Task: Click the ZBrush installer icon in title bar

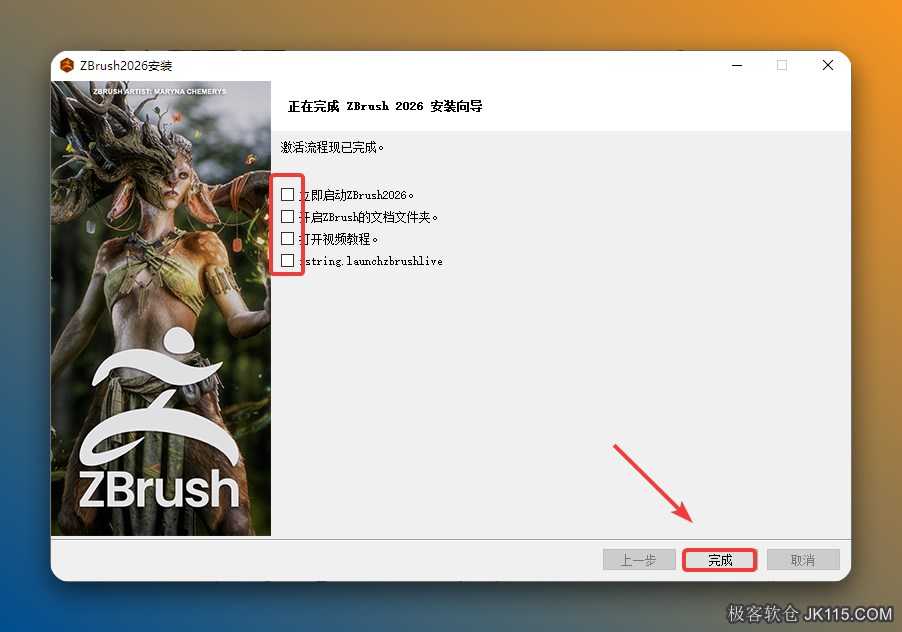Action: [67, 66]
